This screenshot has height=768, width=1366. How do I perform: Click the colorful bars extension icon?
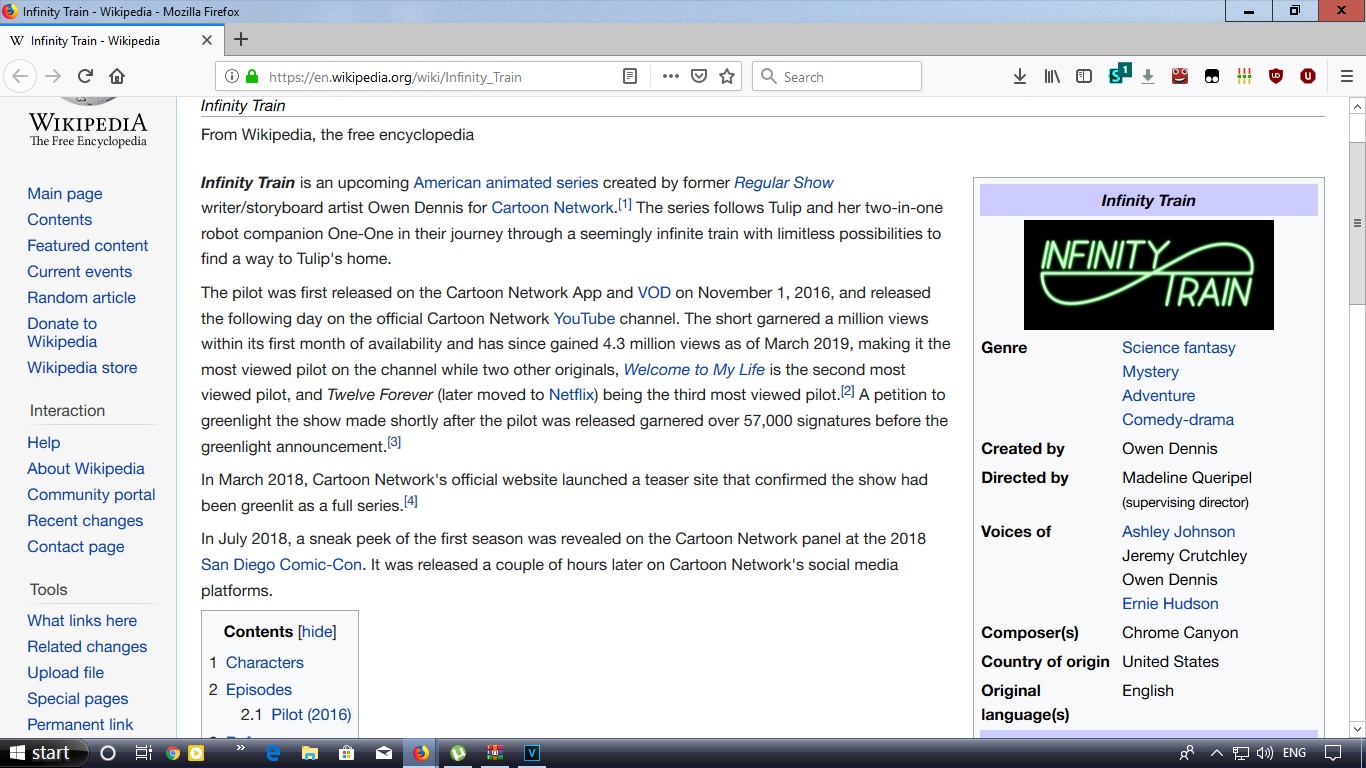pos(1244,76)
